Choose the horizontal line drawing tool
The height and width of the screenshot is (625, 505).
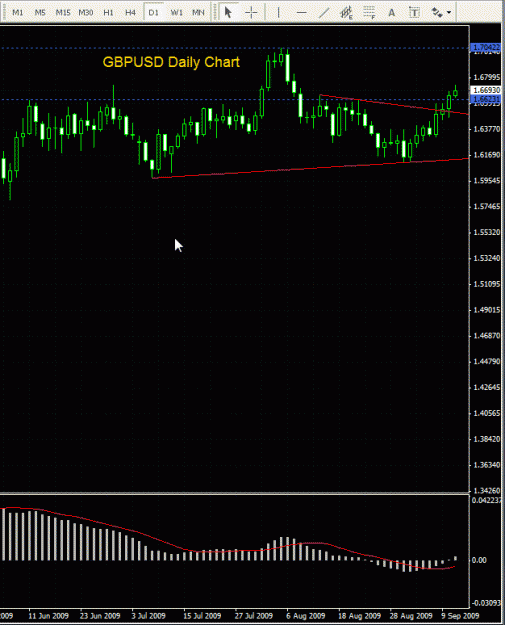pyautogui.click(x=302, y=12)
